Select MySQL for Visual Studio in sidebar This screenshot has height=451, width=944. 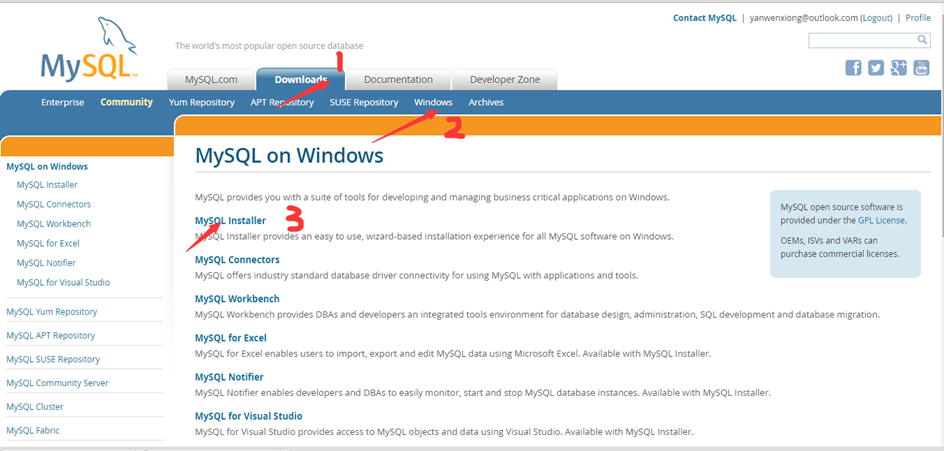(x=63, y=282)
